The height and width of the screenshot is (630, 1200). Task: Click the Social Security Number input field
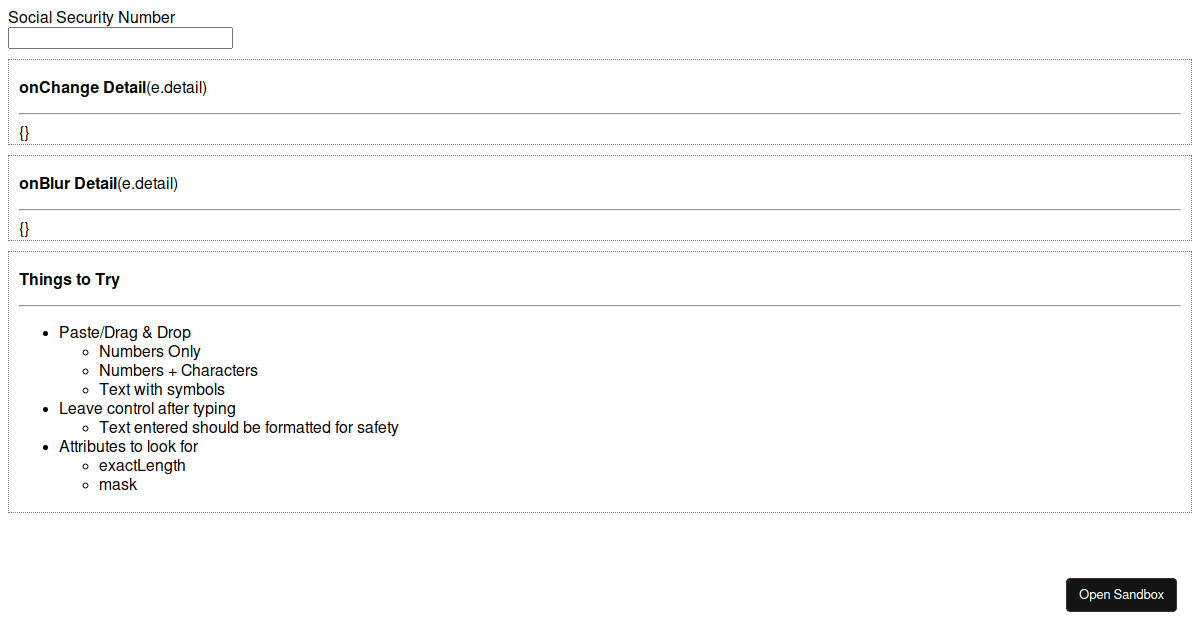[x=120, y=38]
